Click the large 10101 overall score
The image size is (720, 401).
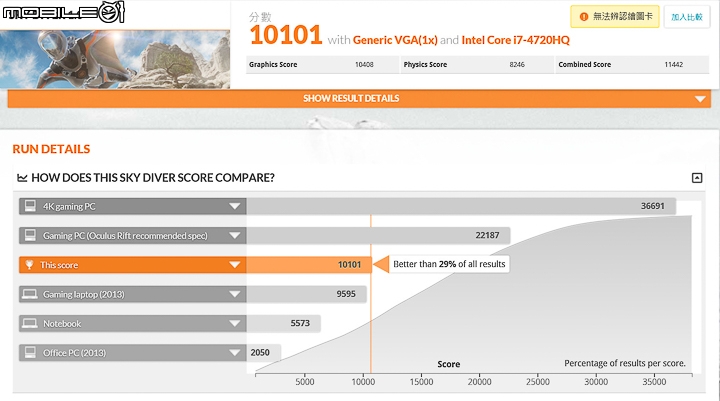click(x=286, y=35)
